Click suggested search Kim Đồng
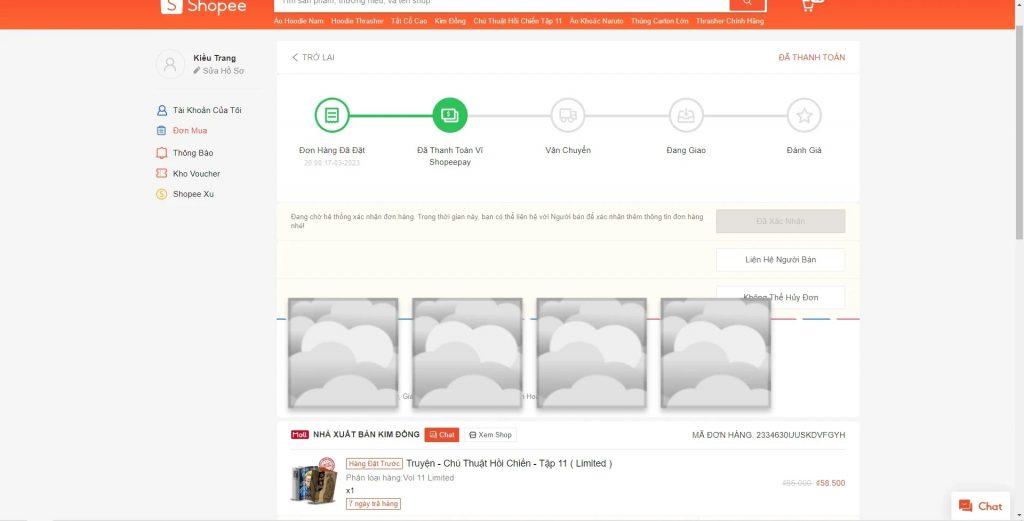 click(x=450, y=22)
